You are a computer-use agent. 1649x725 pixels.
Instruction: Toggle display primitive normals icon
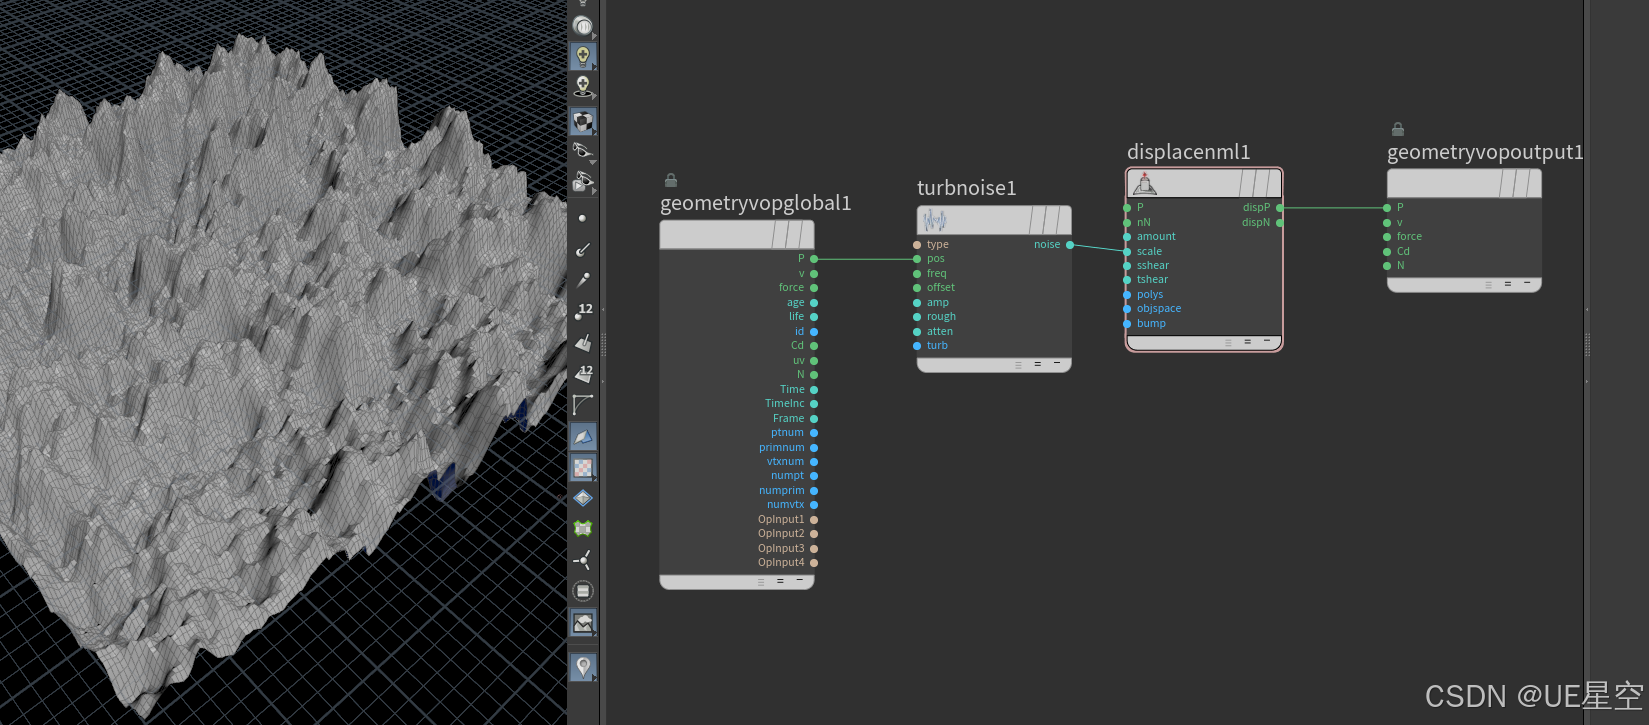583,343
